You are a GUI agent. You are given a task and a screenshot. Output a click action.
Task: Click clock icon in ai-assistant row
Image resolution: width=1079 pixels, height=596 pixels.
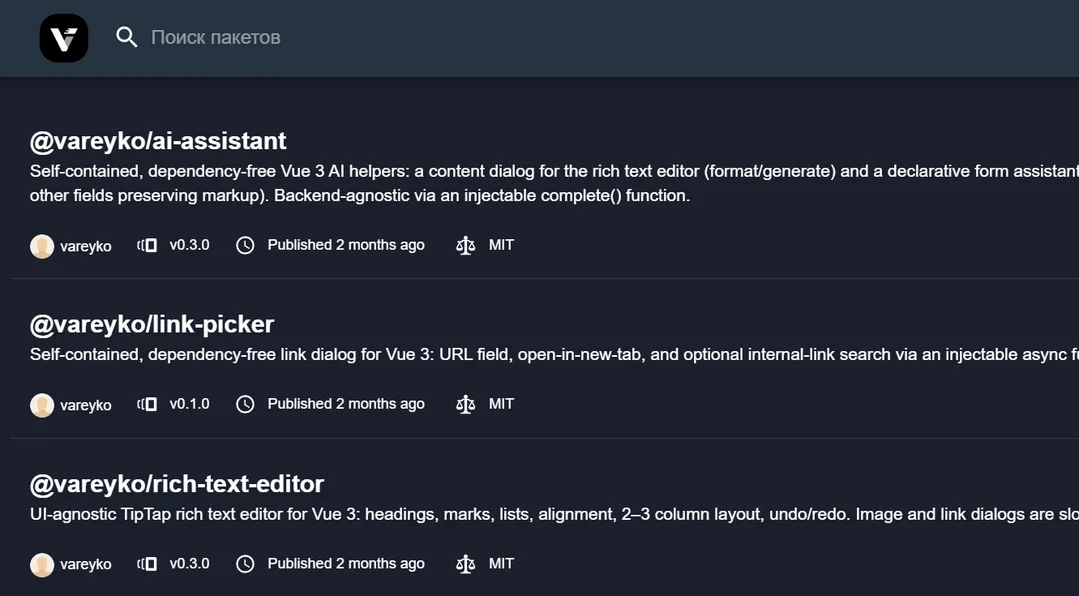(245, 245)
